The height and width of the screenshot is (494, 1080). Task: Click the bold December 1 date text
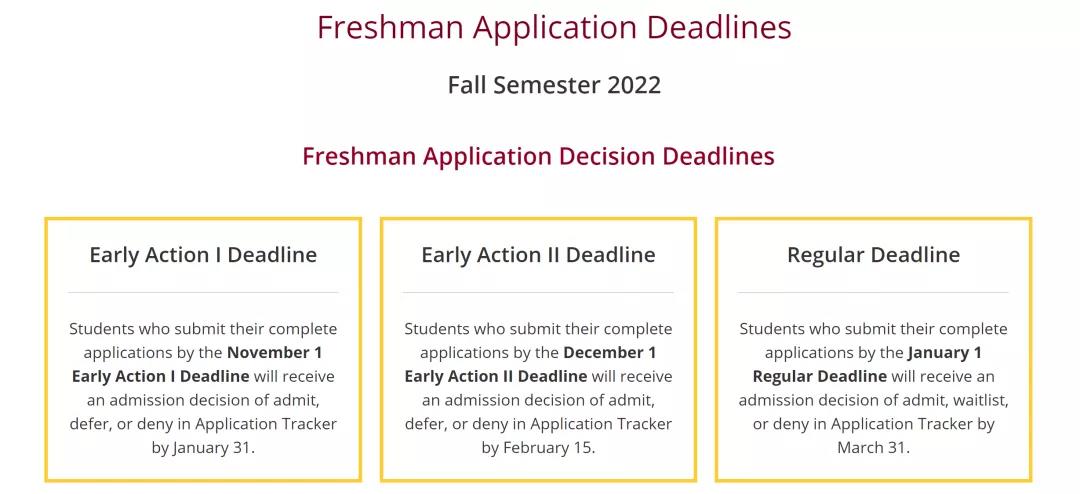(x=610, y=353)
